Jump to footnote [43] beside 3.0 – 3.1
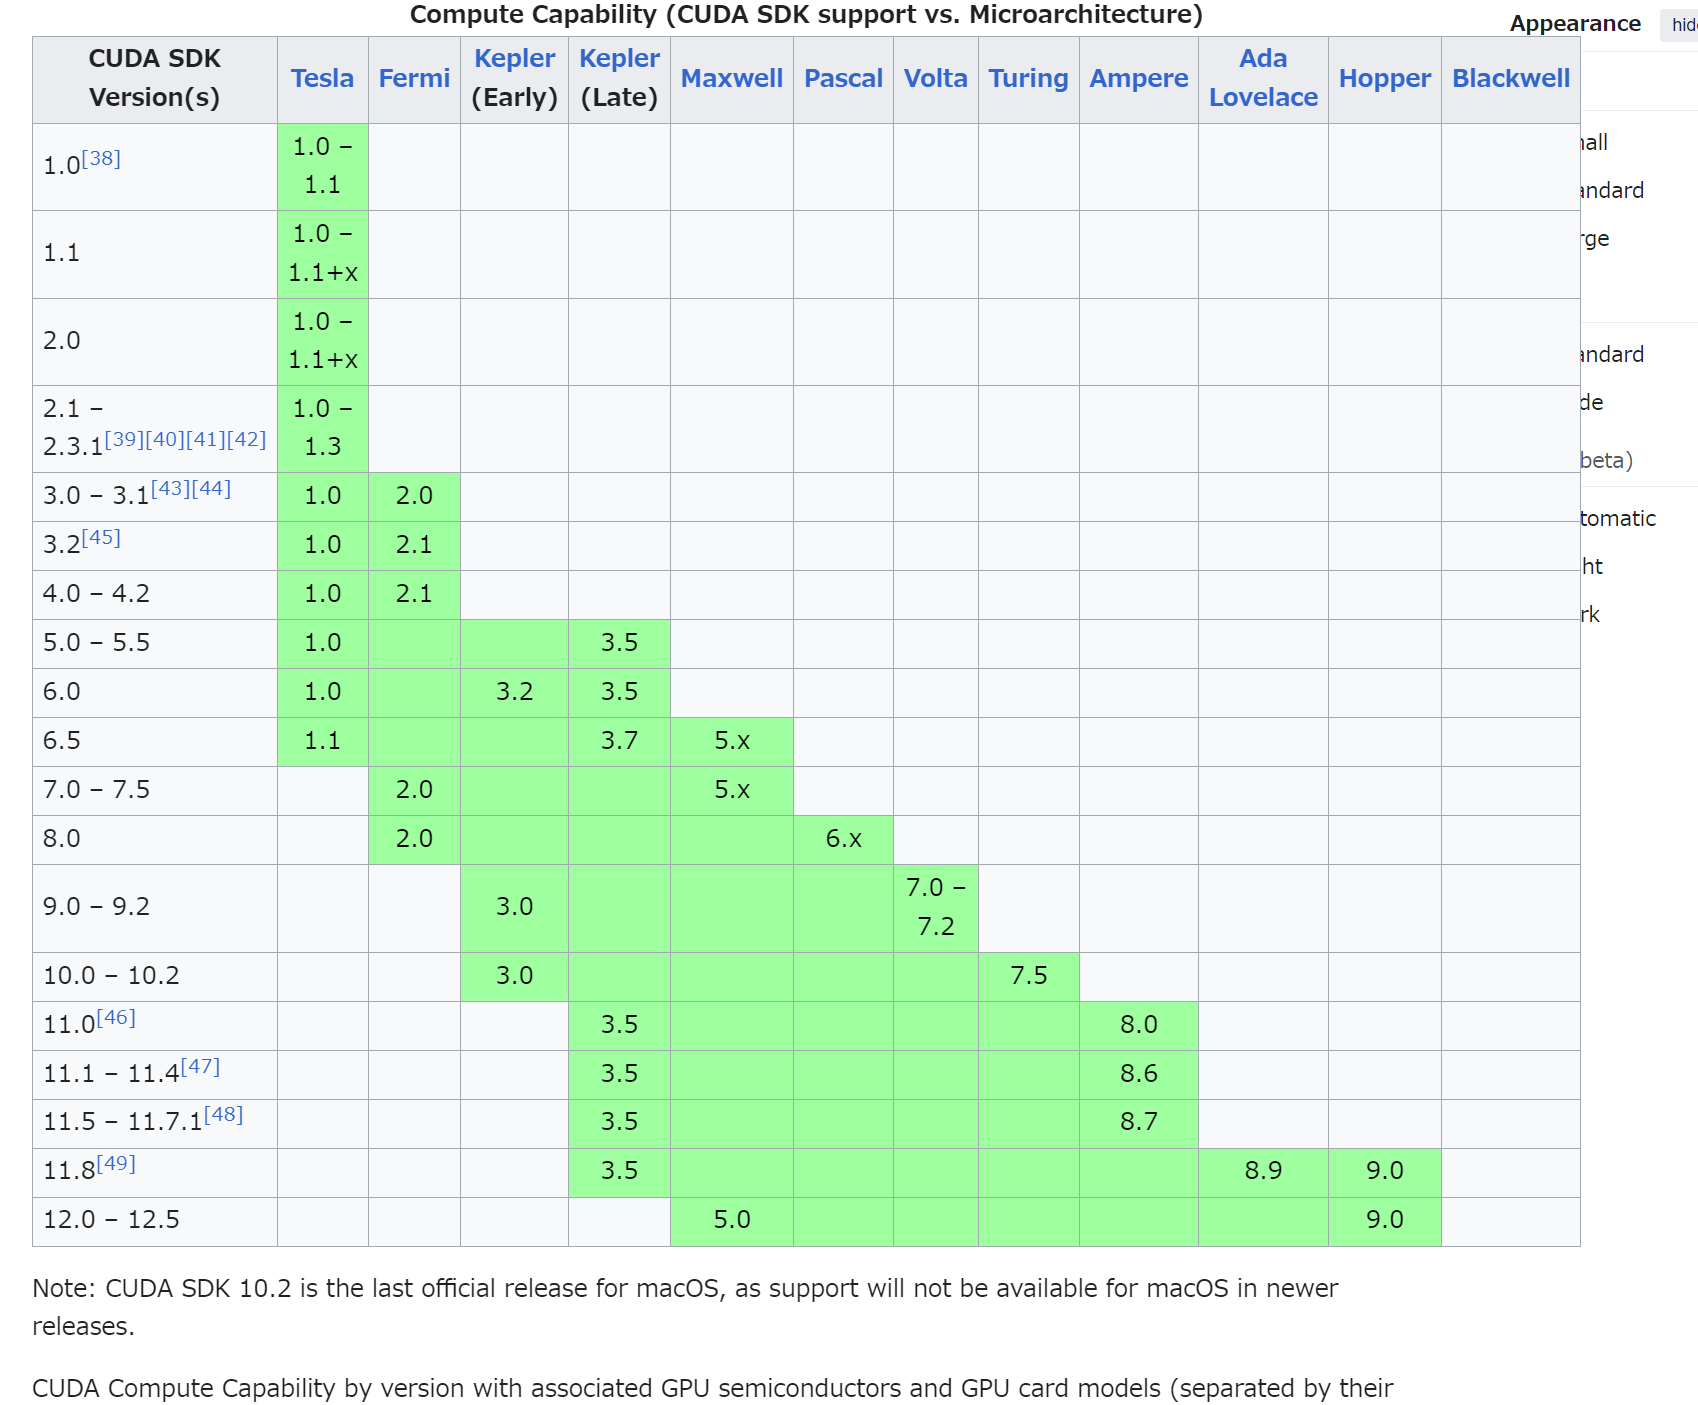The height and width of the screenshot is (1405, 1698). click(x=170, y=488)
